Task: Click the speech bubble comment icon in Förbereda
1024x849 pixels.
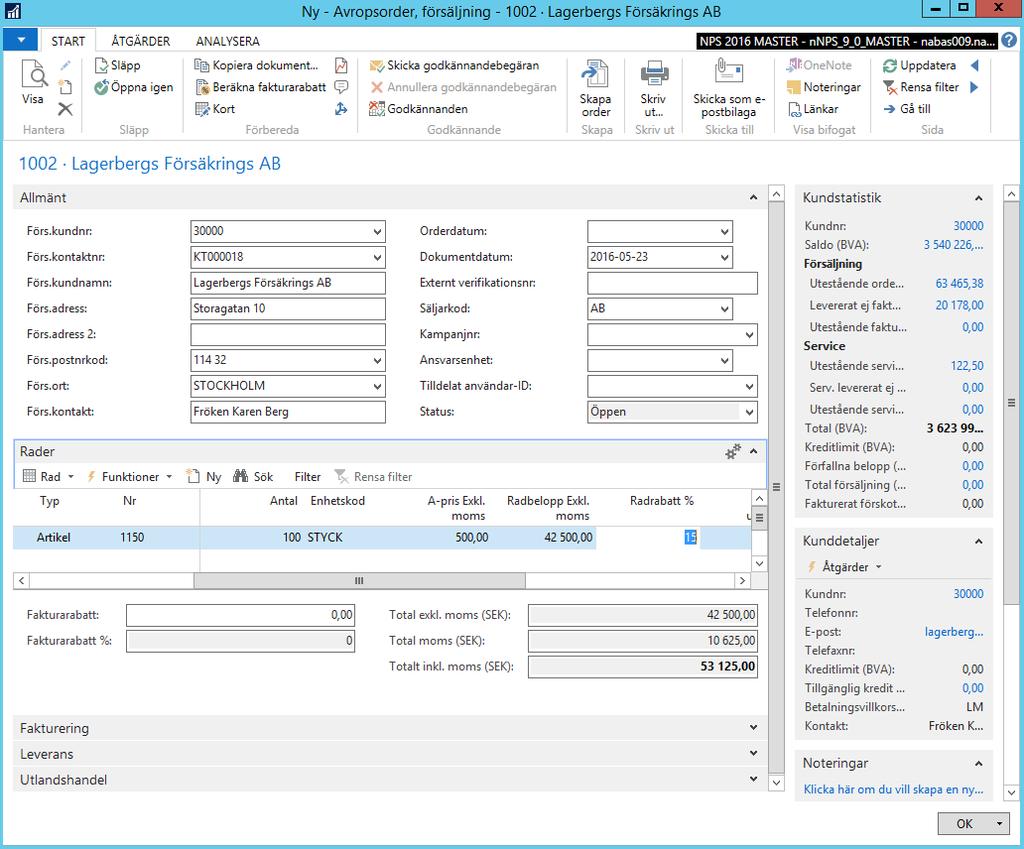Action: [x=341, y=87]
